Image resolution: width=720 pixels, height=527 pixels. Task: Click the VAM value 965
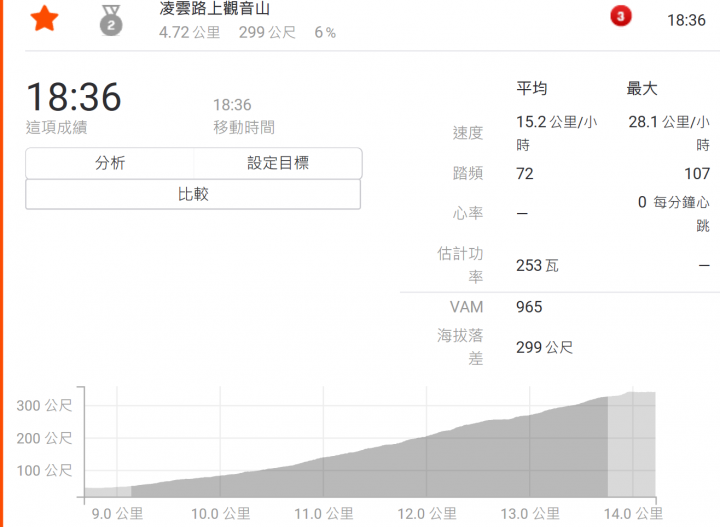point(529,307)
